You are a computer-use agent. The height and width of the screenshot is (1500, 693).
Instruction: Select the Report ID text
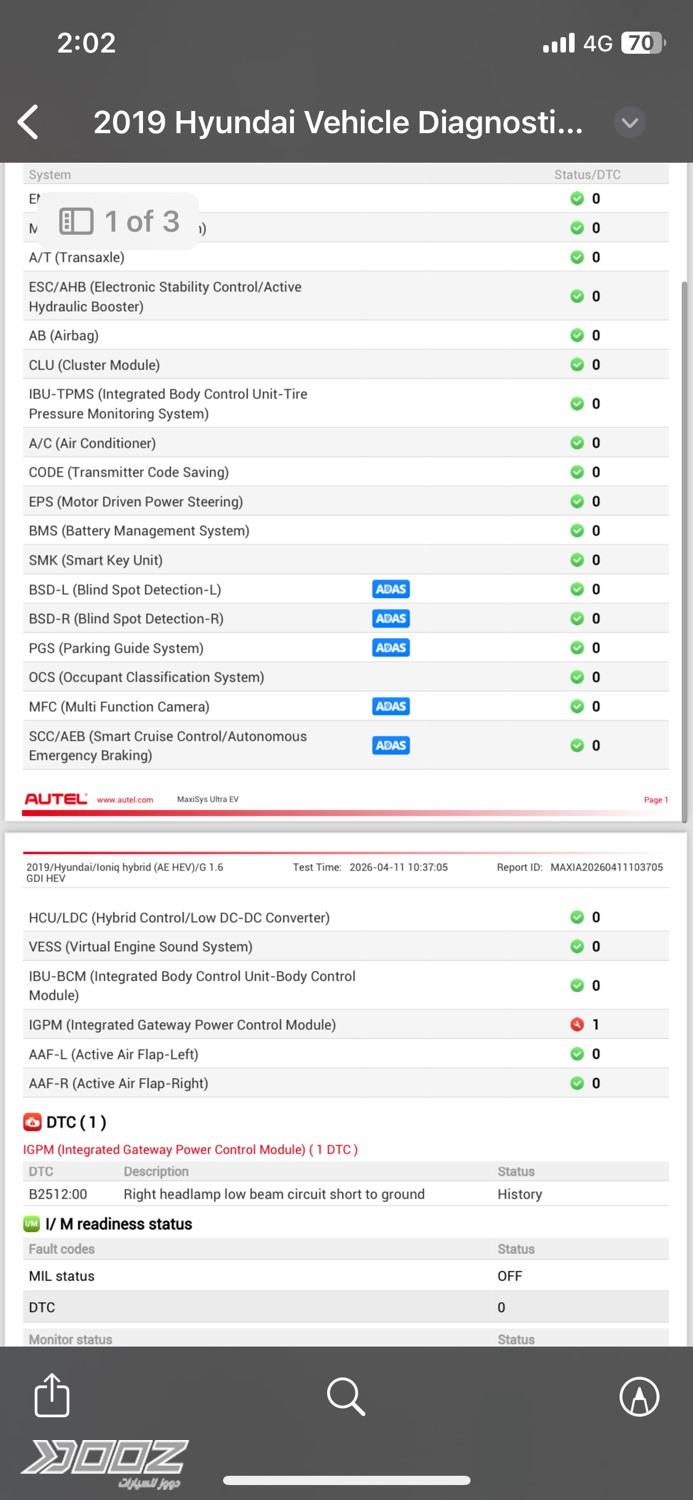click(x=580, y=867)
